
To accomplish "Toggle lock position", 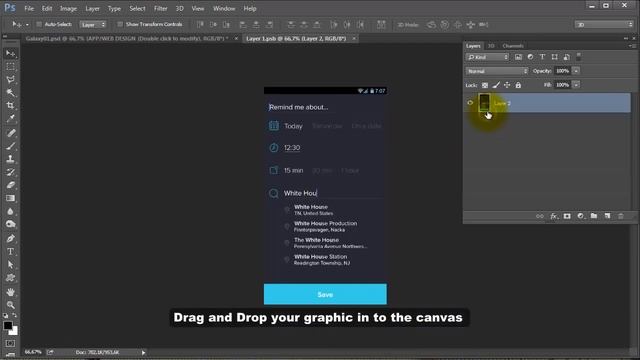I will pos(507,85).
